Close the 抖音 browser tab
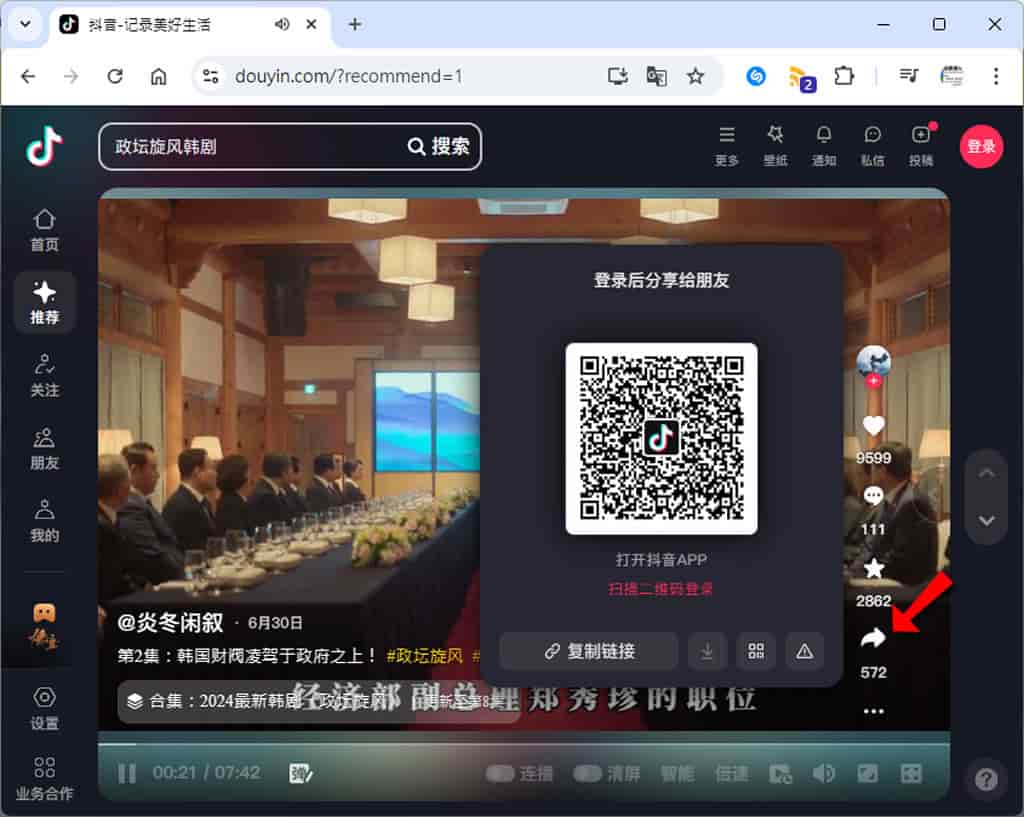 [312, 24]
